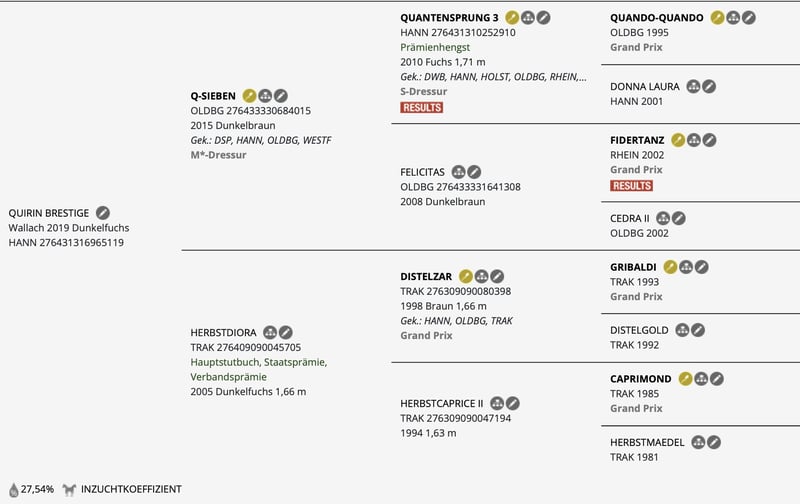Viewport: 800px width, 504px height.
Task: Open pedigree tree icon for Herbstcaprice II
Action: [x=497, y=403]
